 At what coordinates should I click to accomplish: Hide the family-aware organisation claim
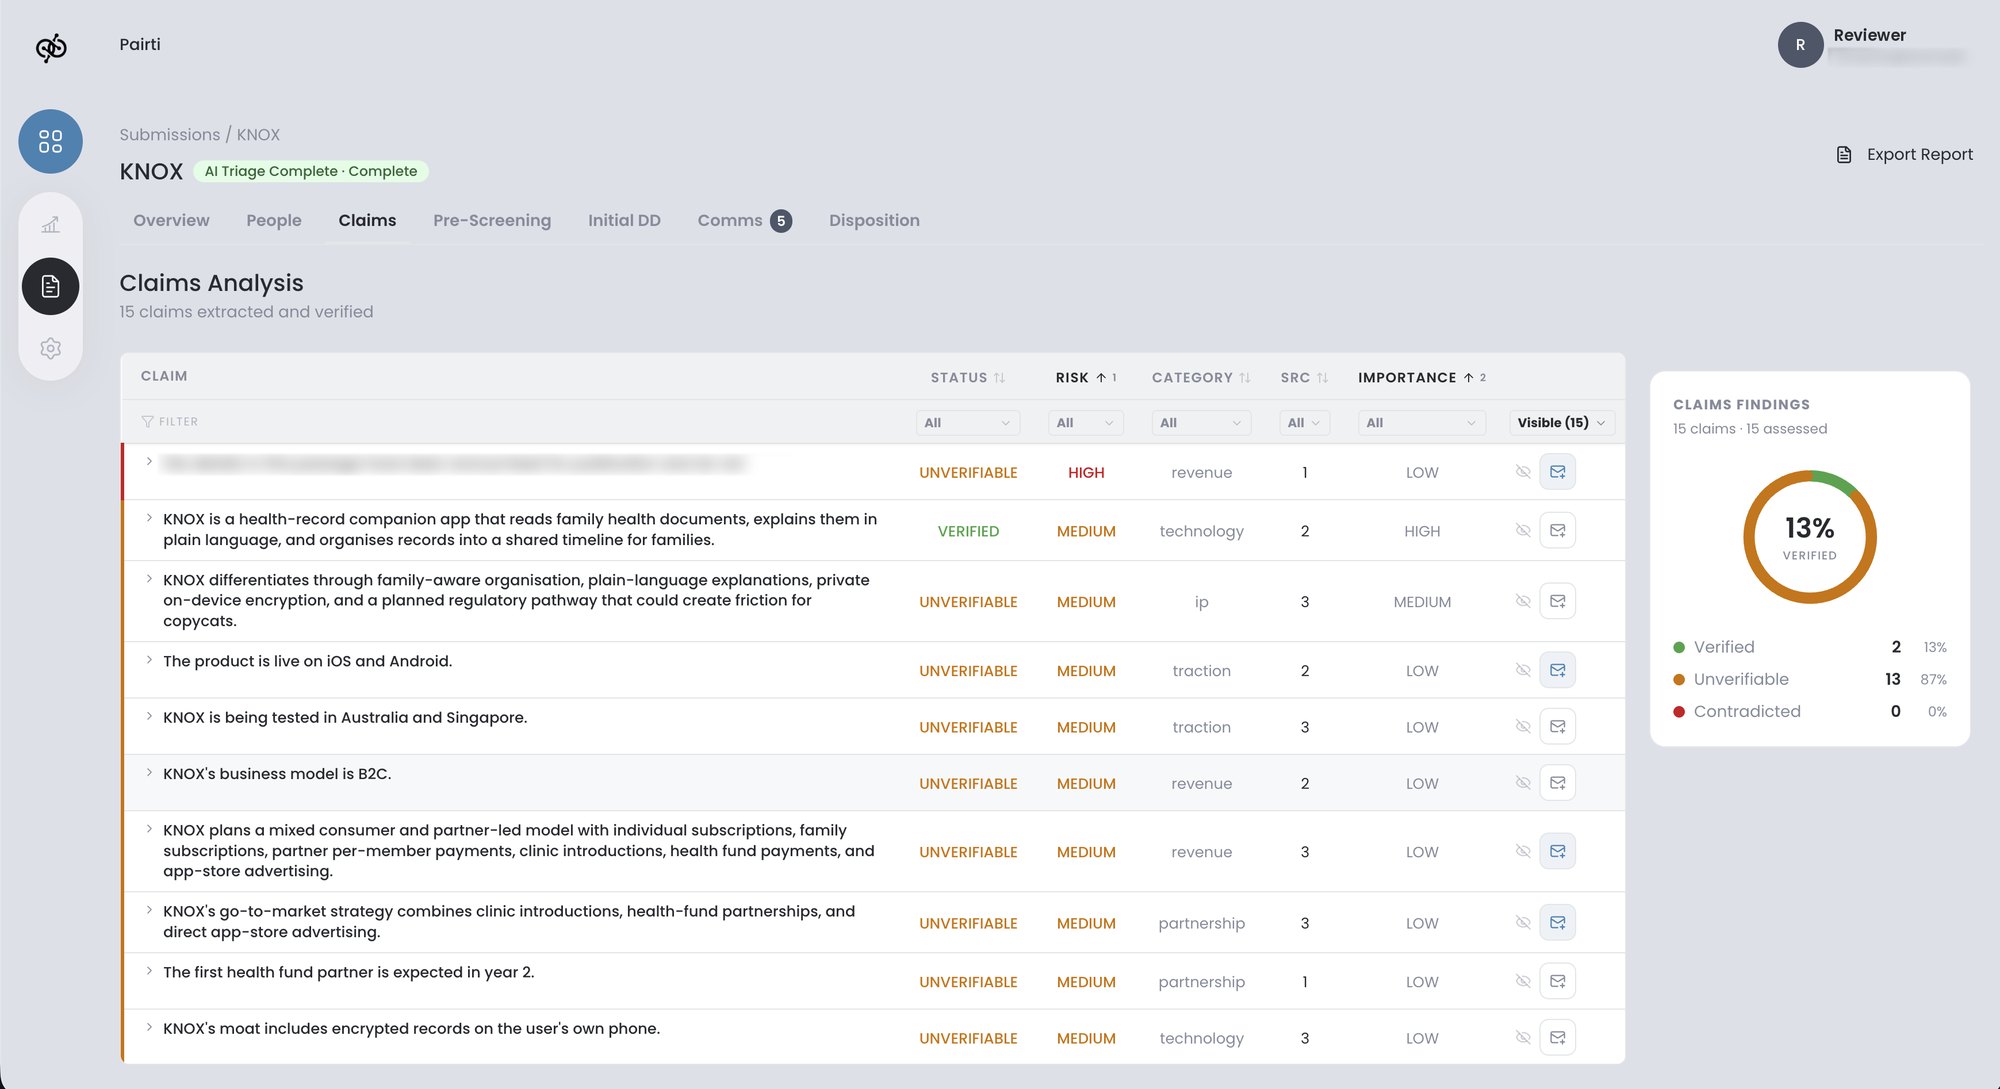(1523, 601)
